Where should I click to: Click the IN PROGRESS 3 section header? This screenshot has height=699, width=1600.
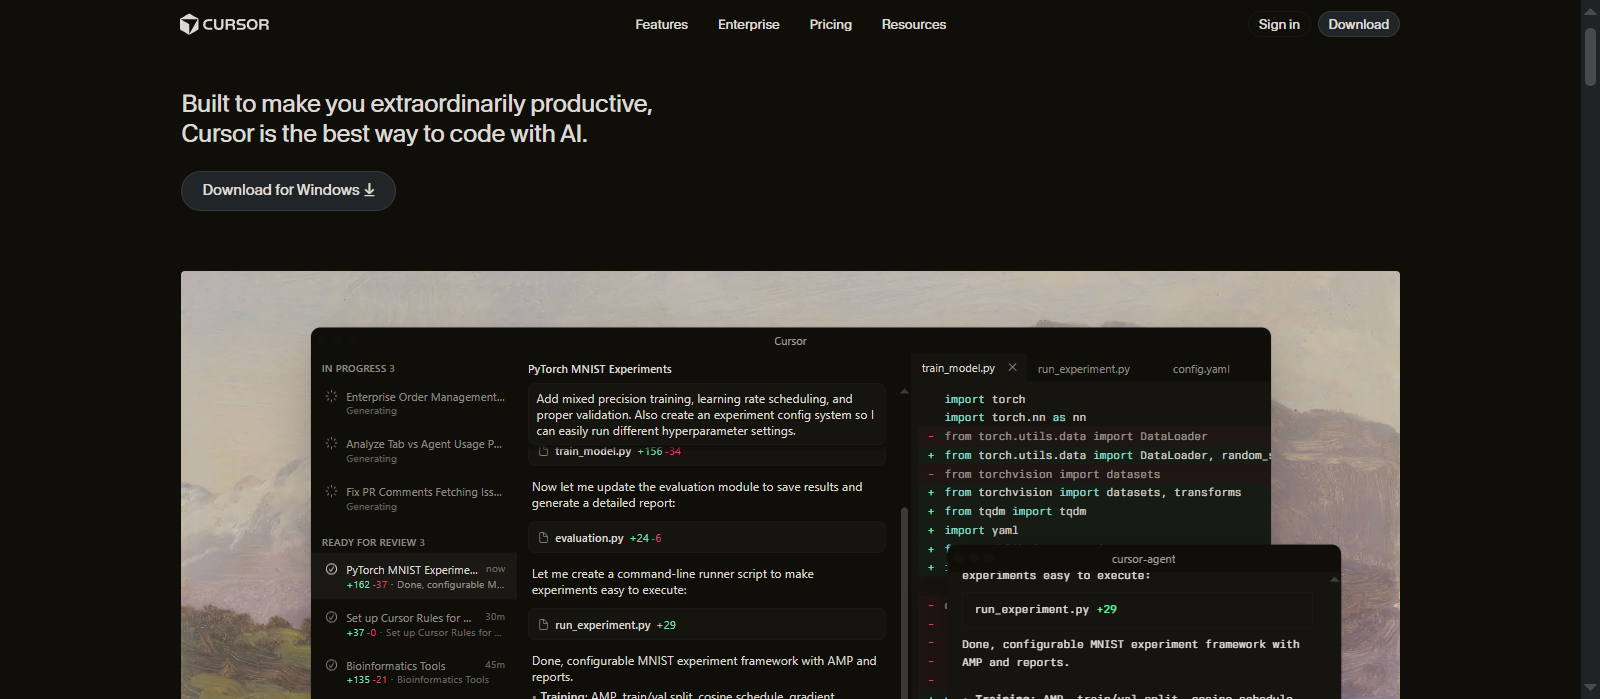pyautogui.click(x=358, y=369)
